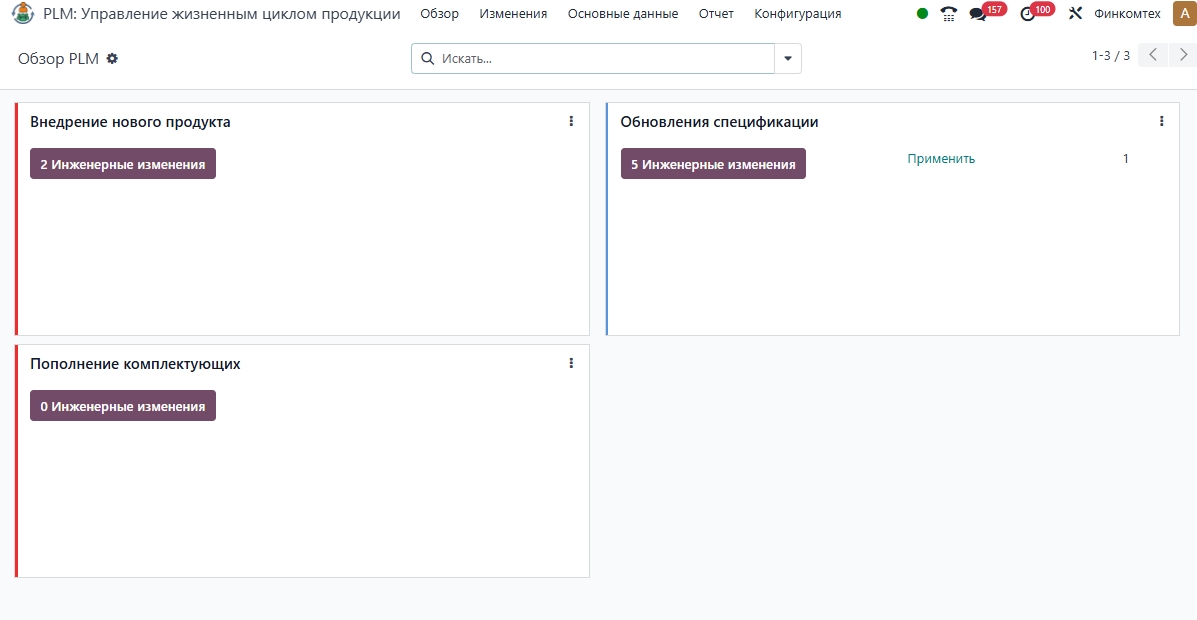This screenshot has width=1197, height=620.
Task: Click the debug tools wrench icon
Action: click(1076, 14)
